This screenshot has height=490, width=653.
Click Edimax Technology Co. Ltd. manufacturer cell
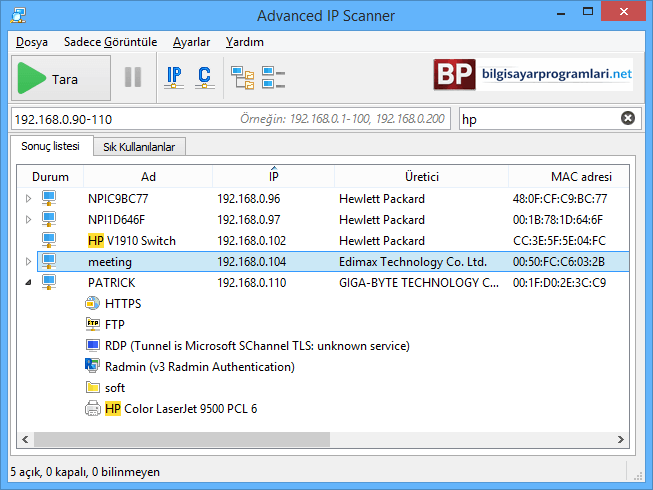coord(413,262)
